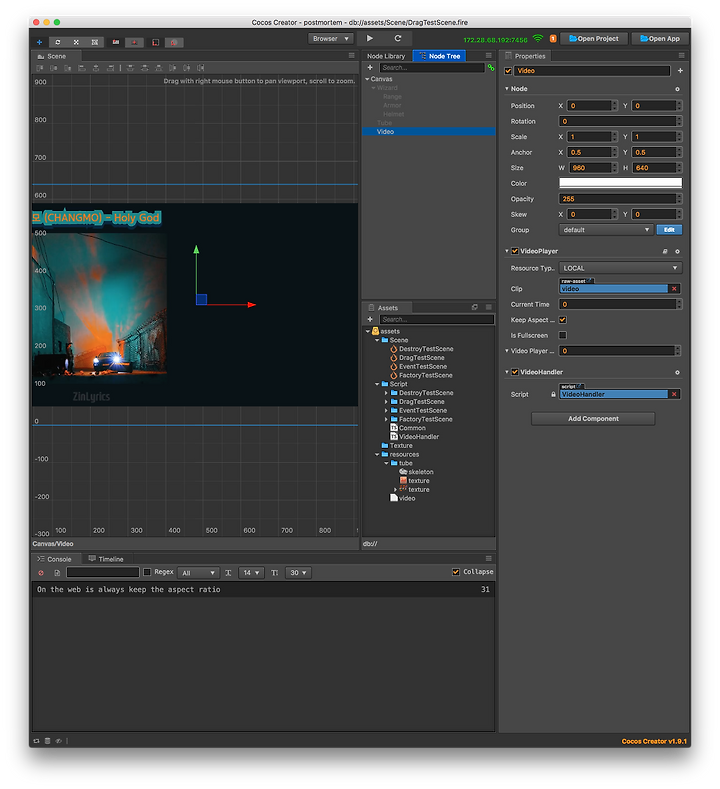Switch to the Node Library tab
Viewport: 720px width, 789px height.
386,56
